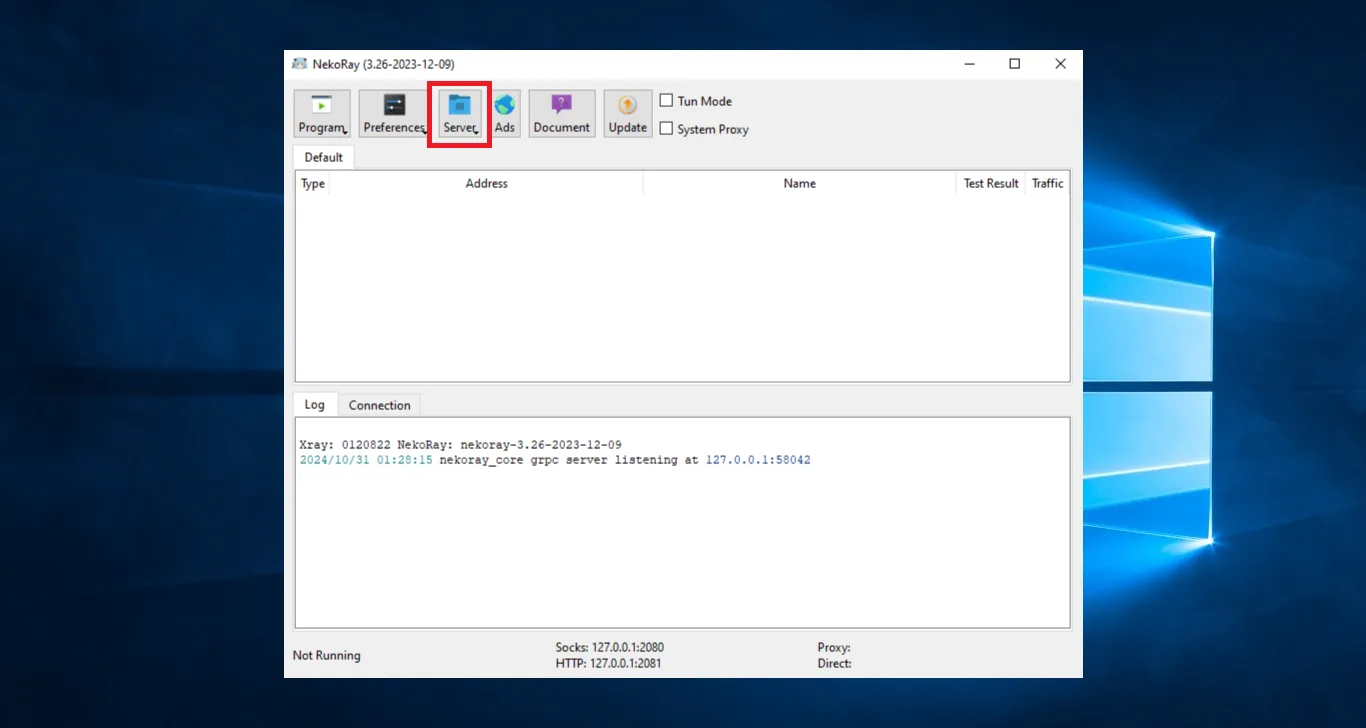Click the Socks: 127.0.0.1:2080 status
Viewport: 1366px width, 728px height.
point(610,647)
